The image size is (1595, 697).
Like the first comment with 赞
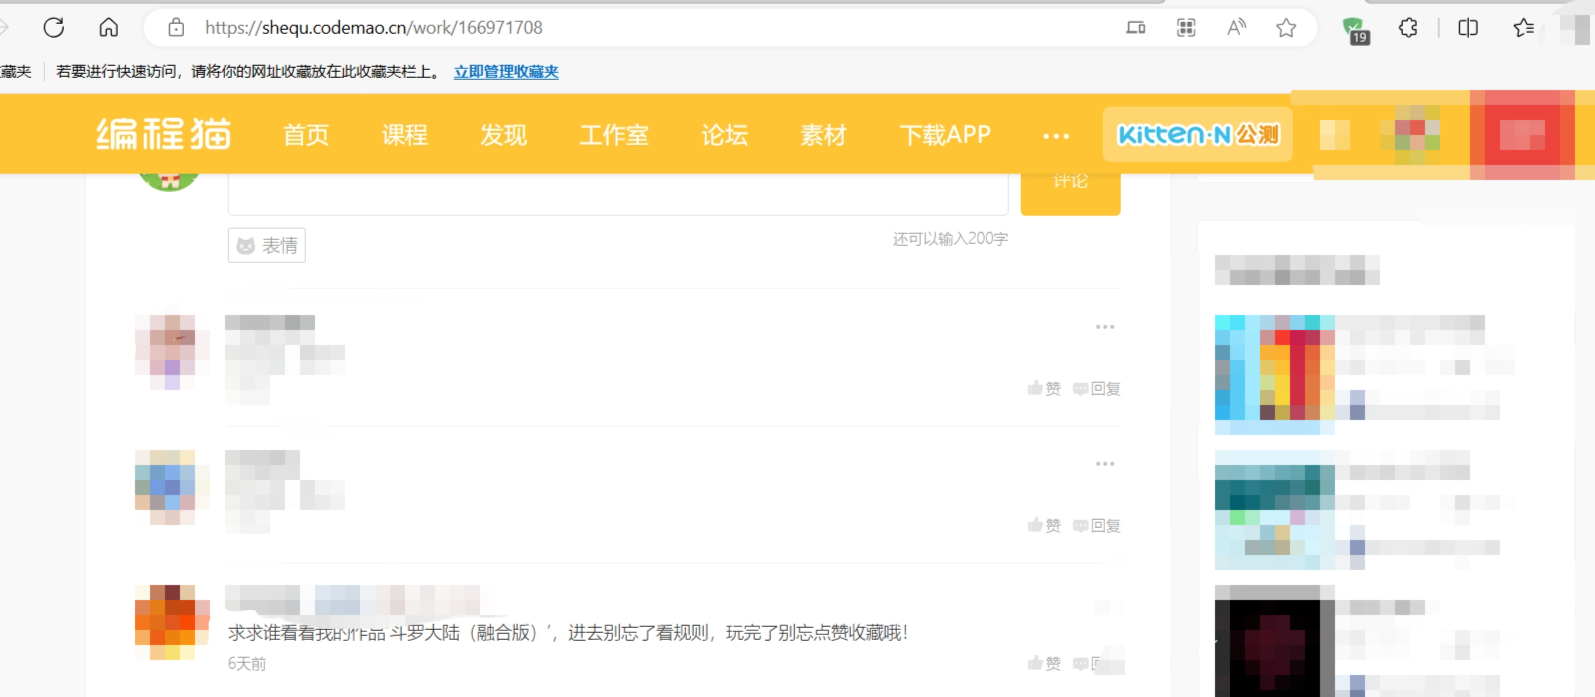coord(1044,389)
